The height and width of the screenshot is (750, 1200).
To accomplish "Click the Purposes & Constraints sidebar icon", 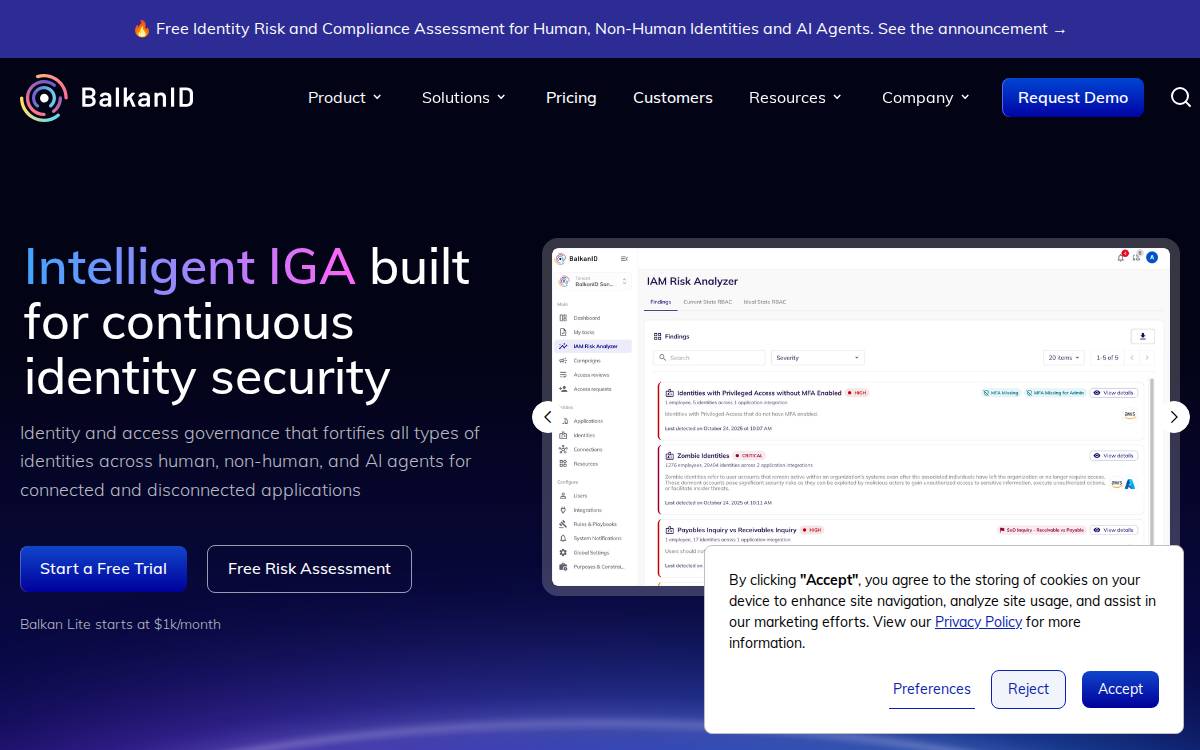I will (563, 566).
